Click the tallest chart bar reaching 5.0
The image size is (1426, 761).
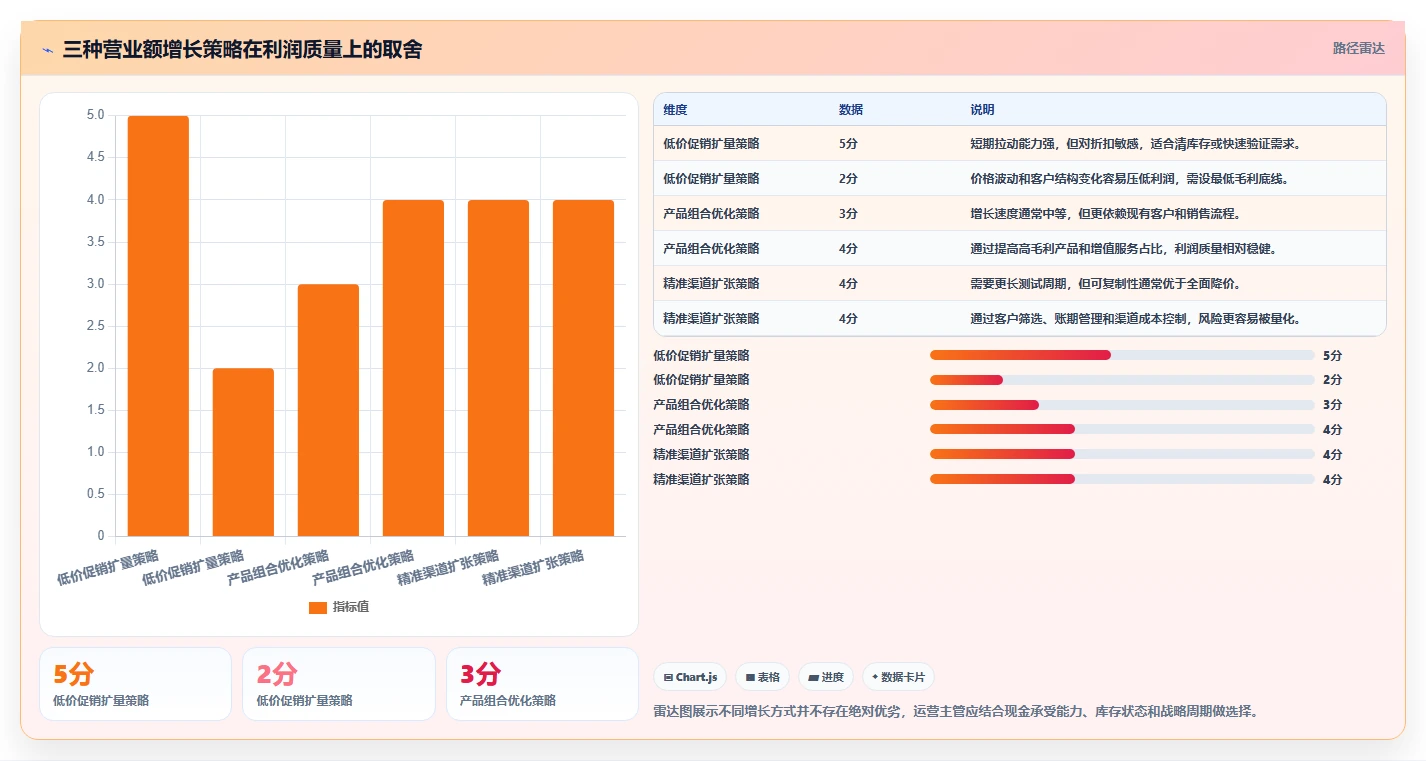pos(158,326)
